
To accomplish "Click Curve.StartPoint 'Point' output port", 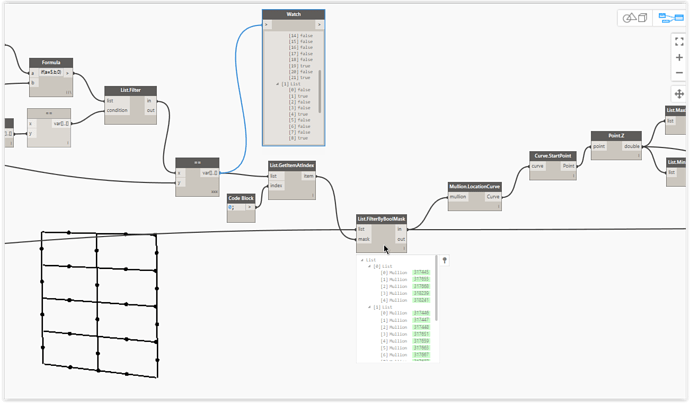I will click(x=568, y=166).
